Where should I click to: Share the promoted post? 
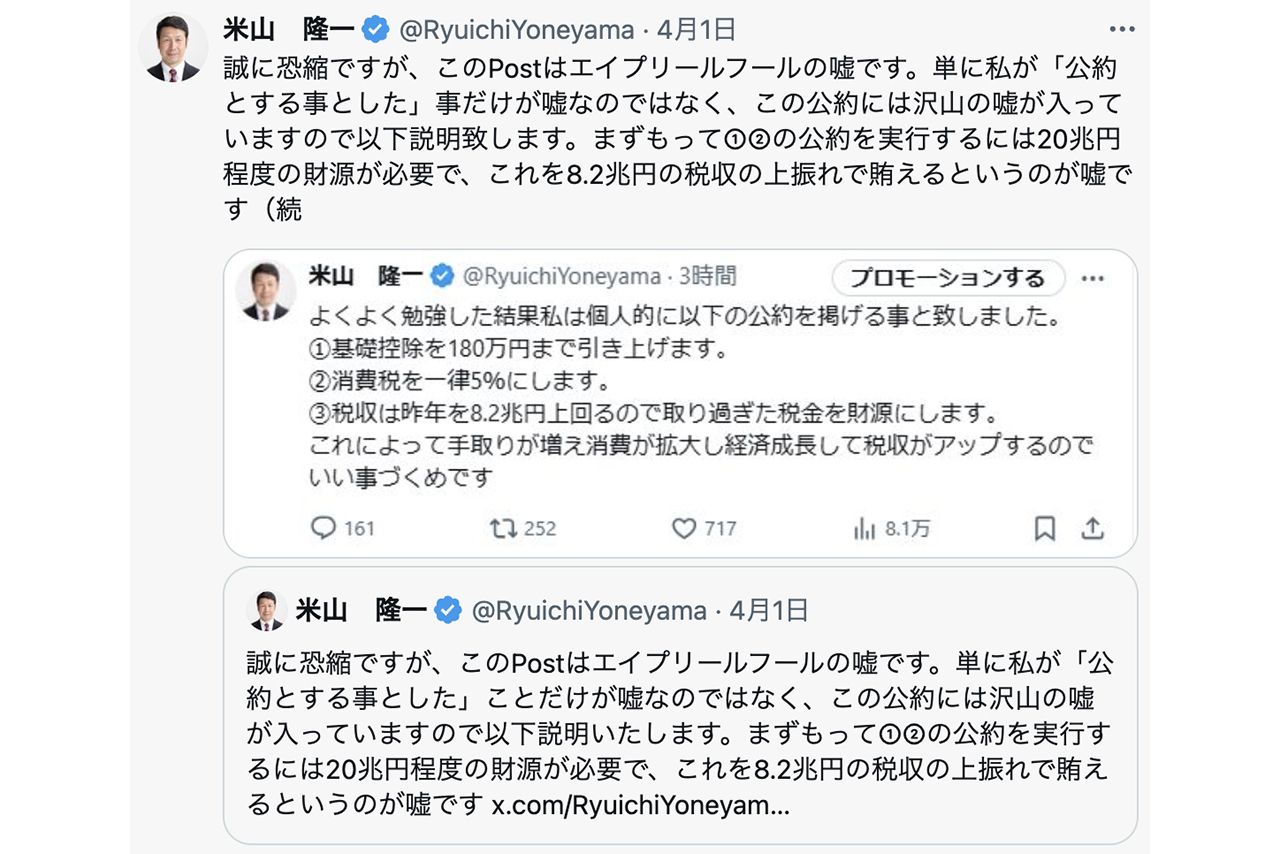click(x=1092, y=528)
